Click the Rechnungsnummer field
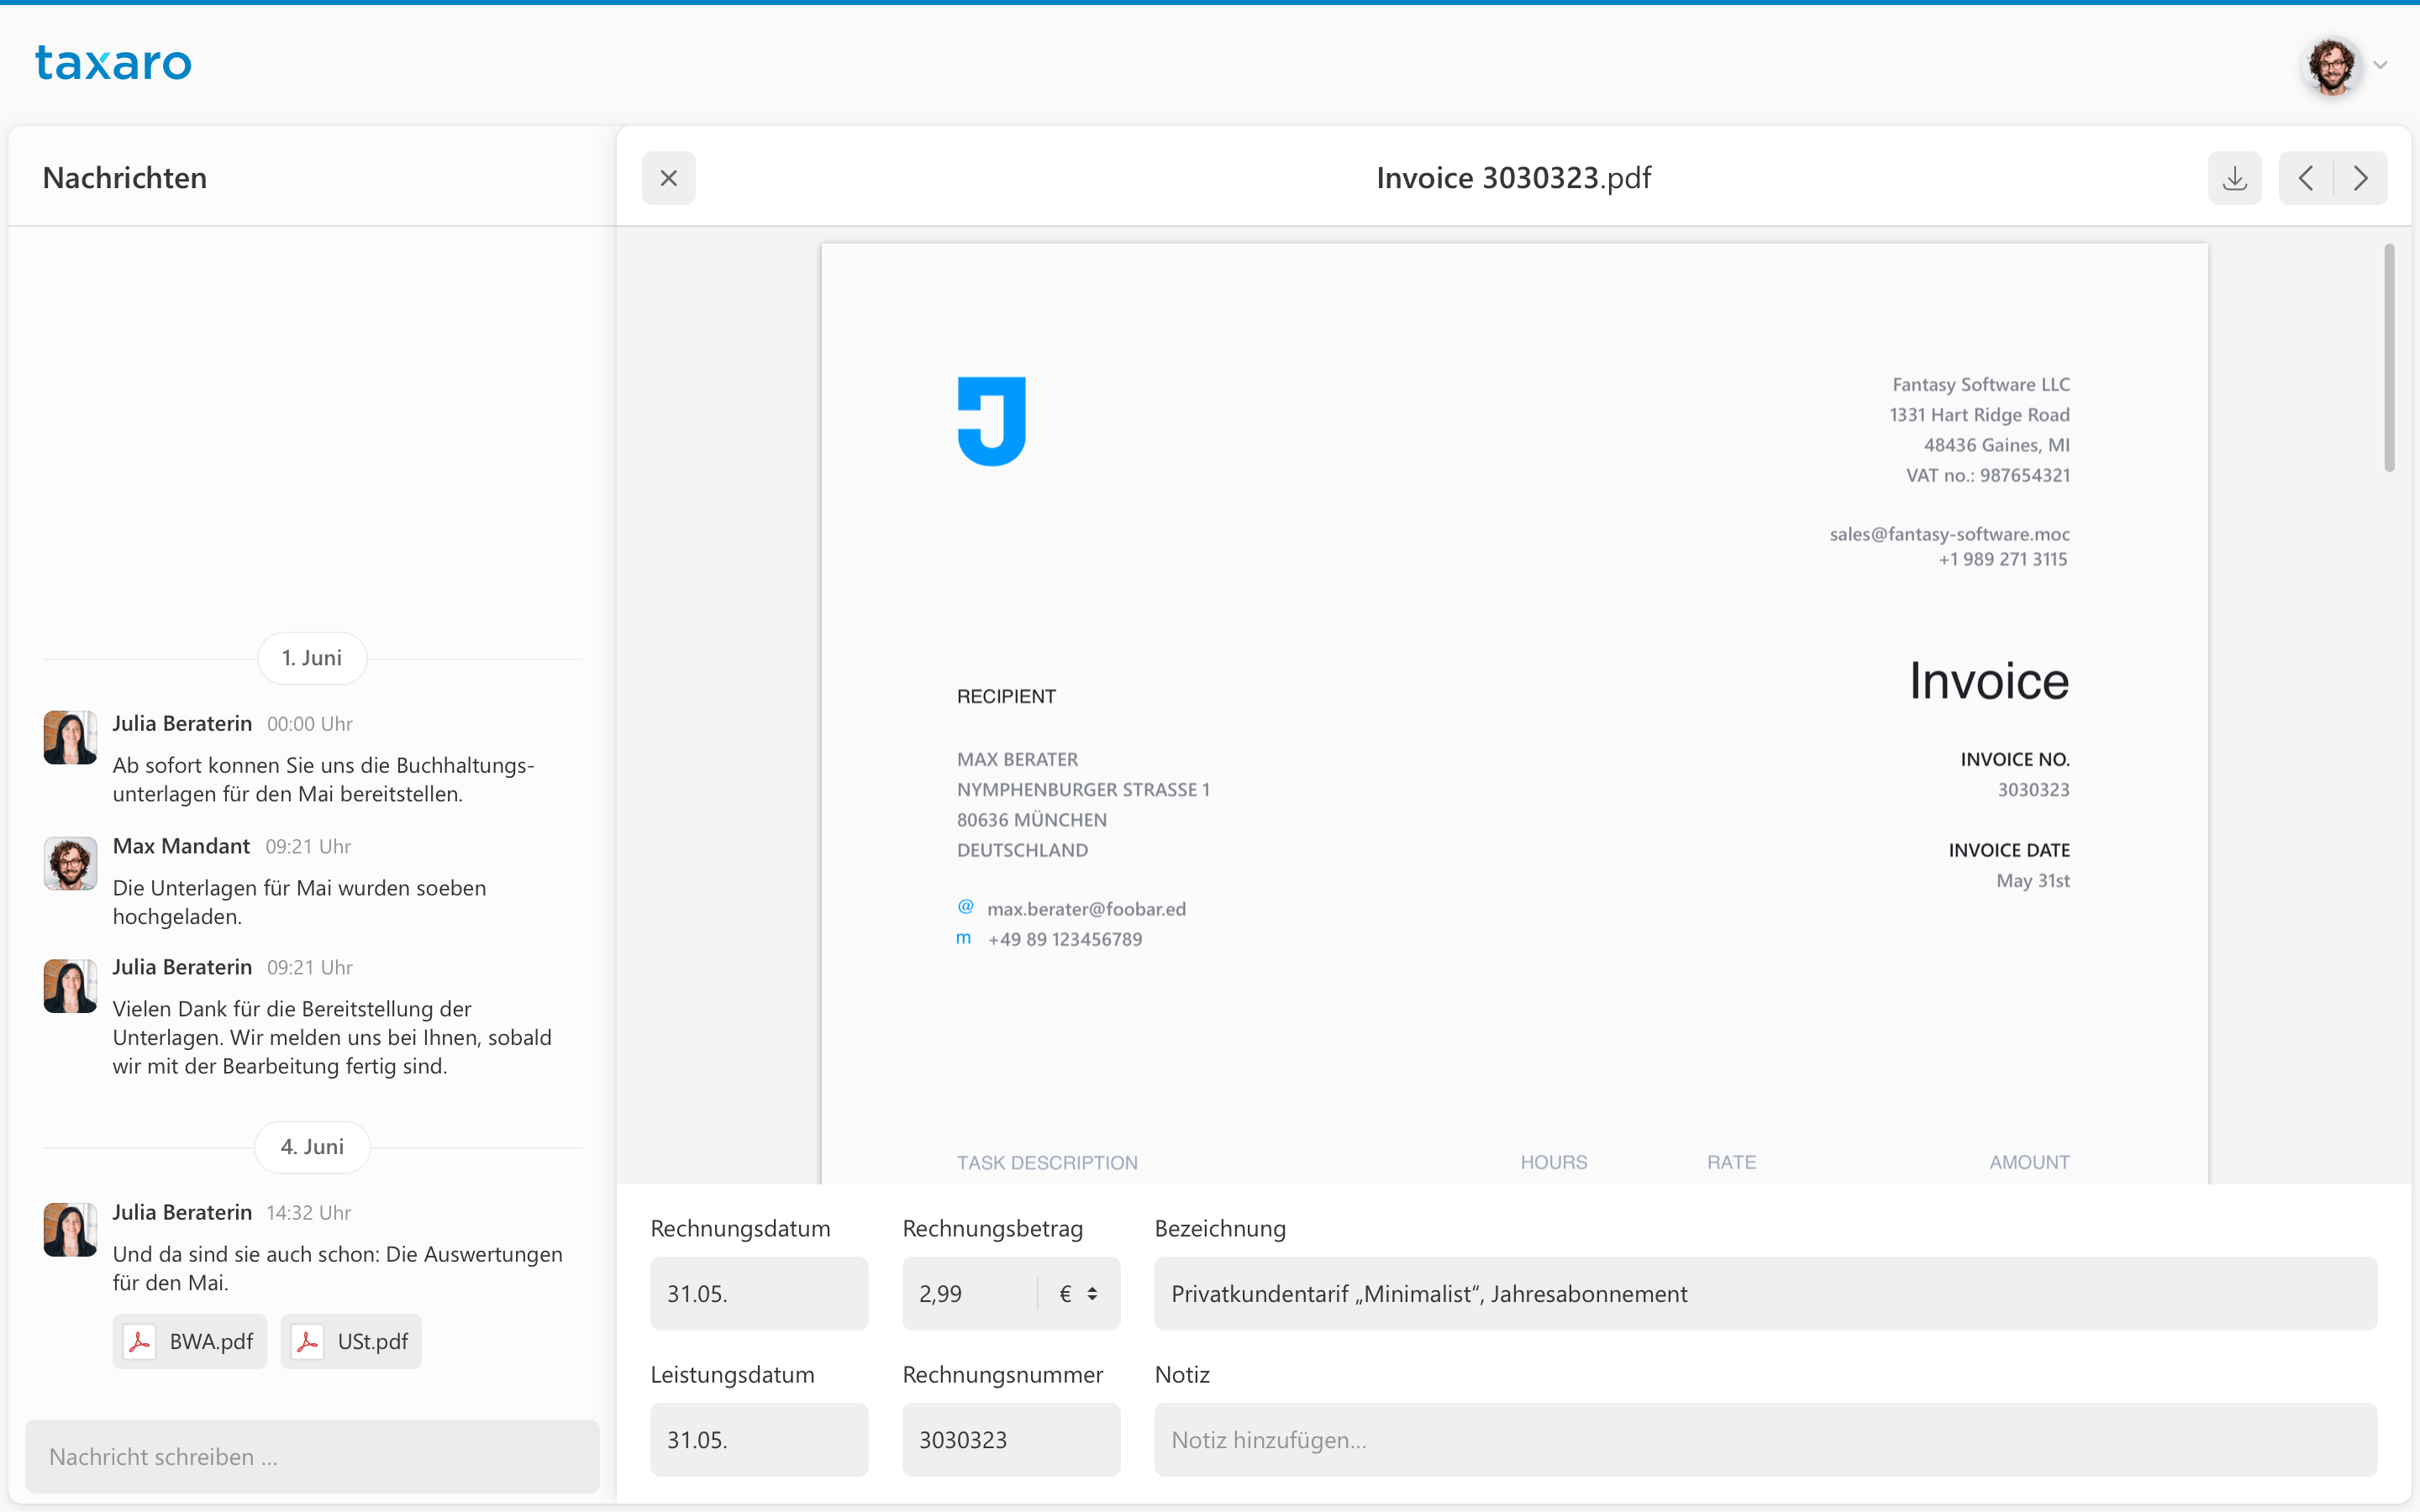The image size is (2420, 1512). (x=1010, y=1440)
